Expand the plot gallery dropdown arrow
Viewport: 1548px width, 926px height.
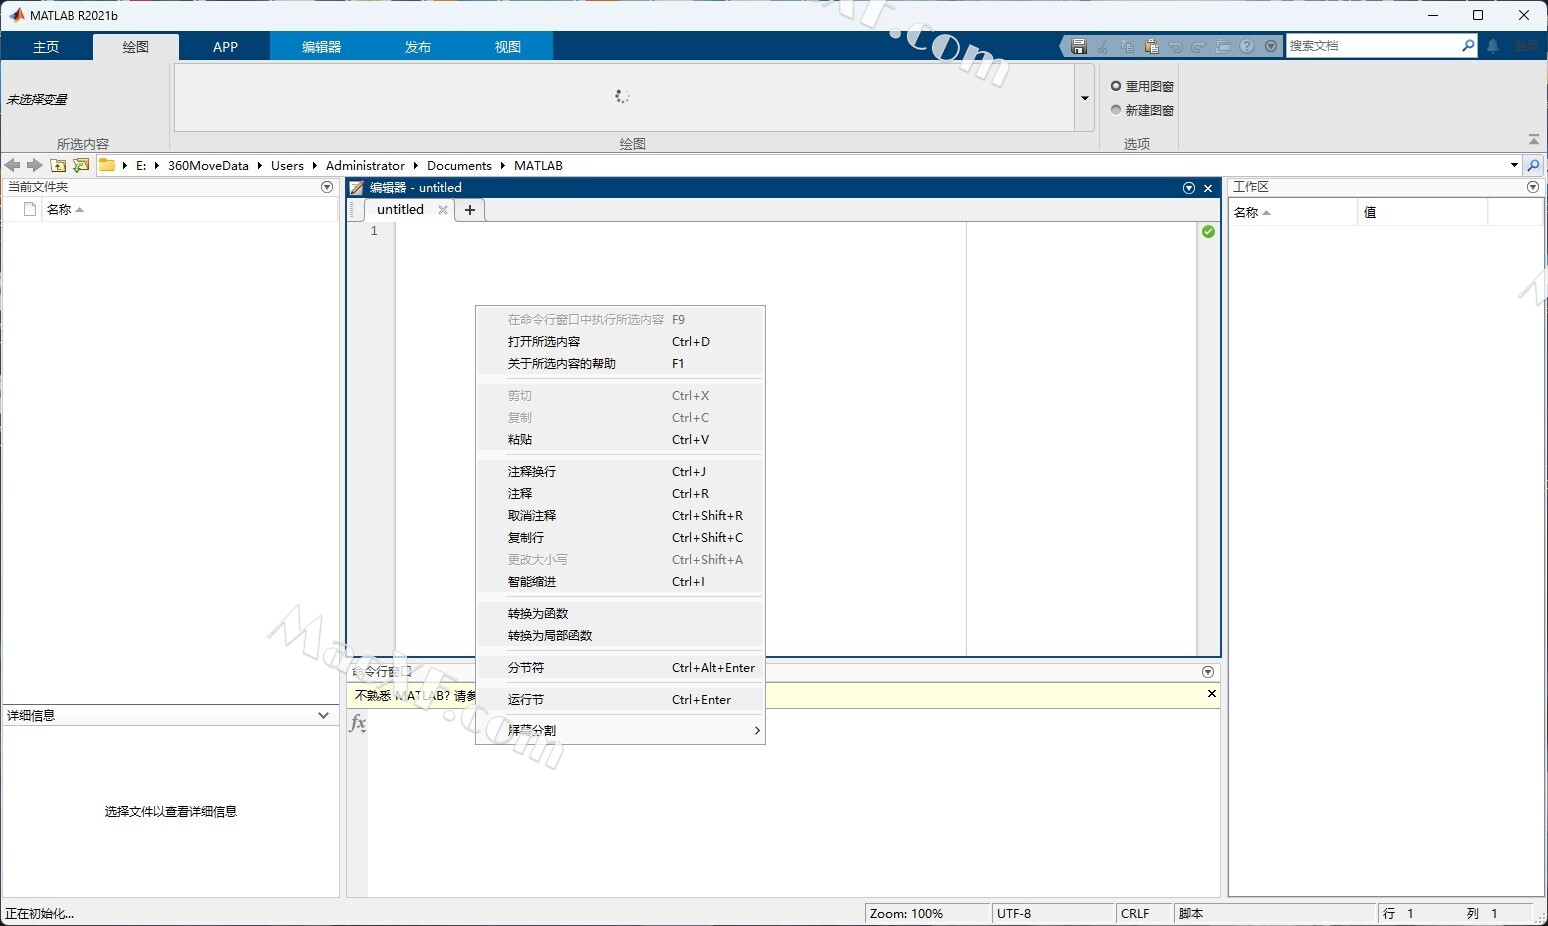click(x=1084, y=98)
